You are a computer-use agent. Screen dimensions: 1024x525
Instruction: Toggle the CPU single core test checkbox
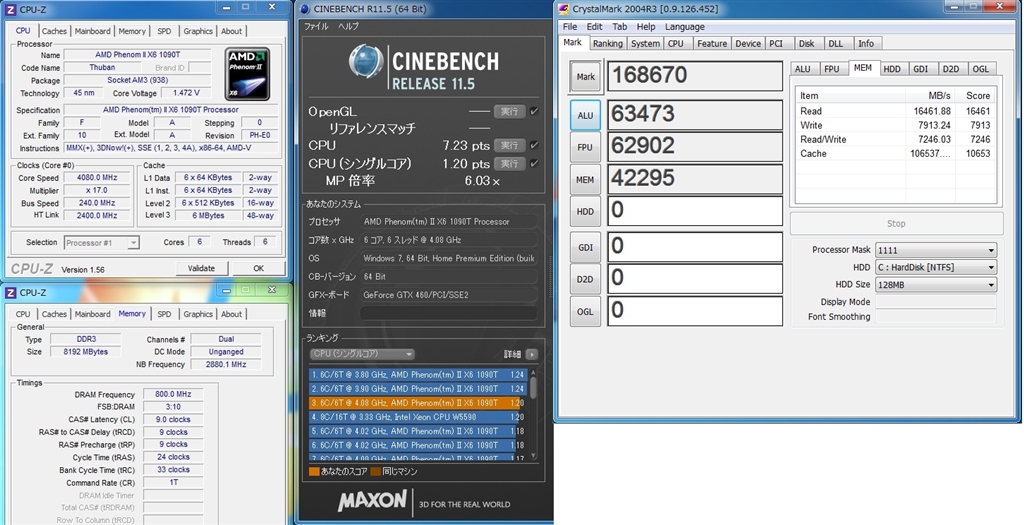(x=534, y=163)
